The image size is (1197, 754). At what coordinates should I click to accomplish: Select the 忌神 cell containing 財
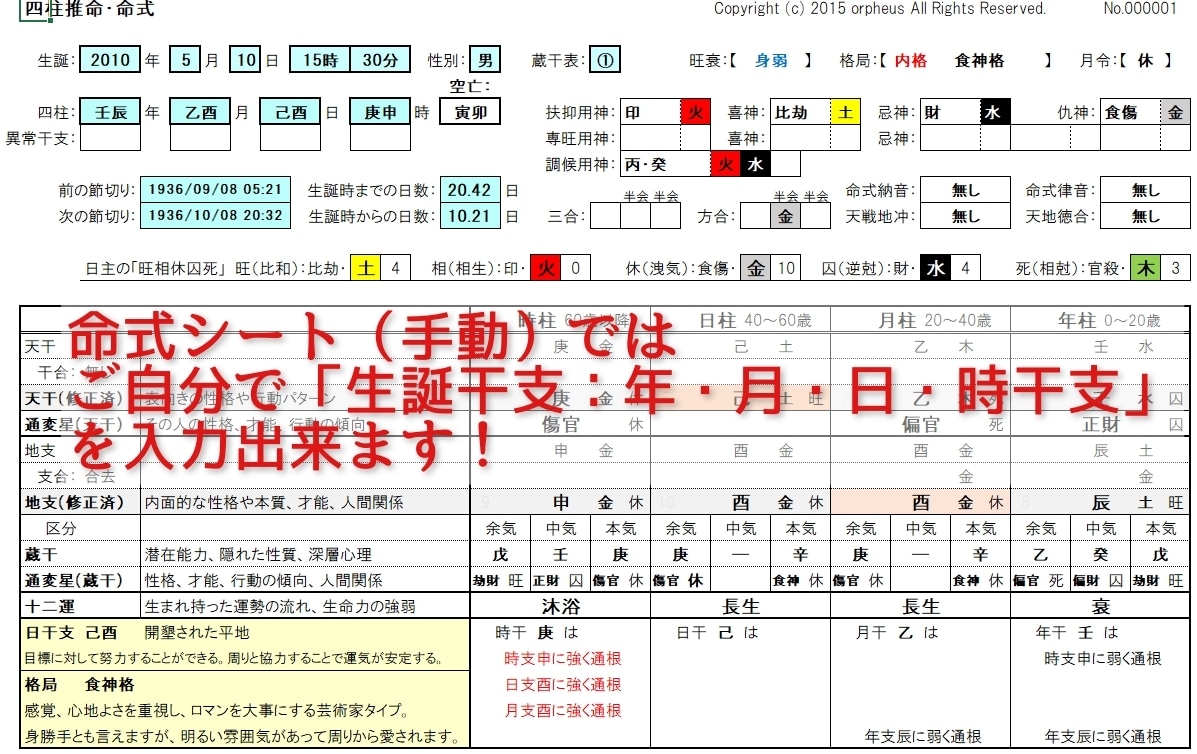click(950, 112)
